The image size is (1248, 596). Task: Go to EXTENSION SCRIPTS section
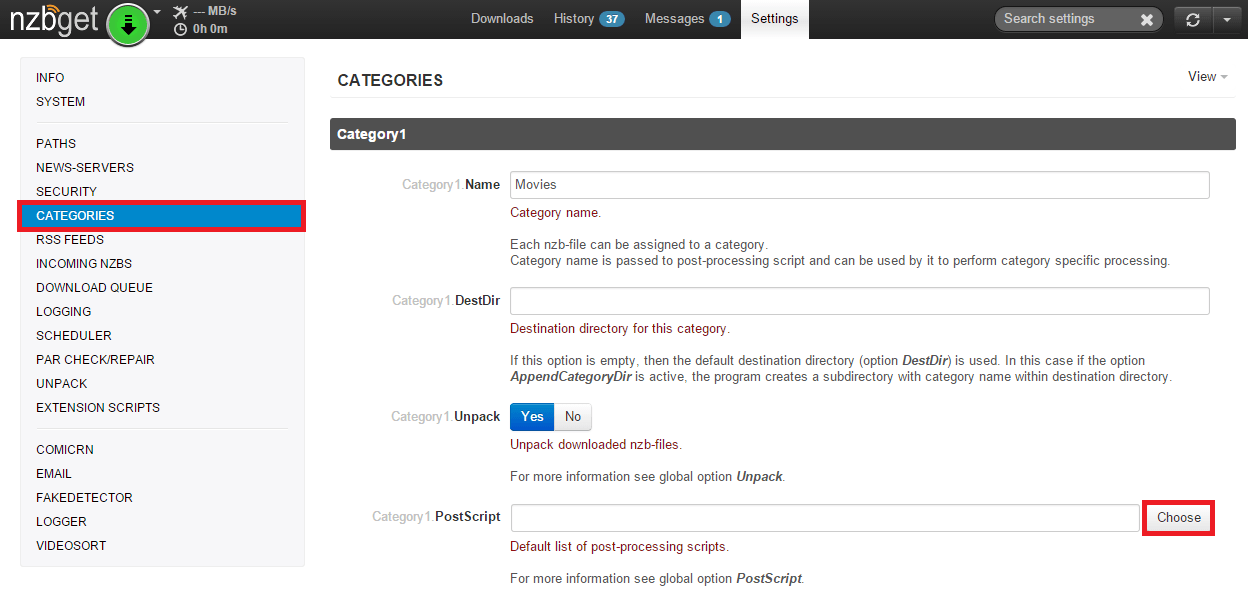click(x=98, y=408)
